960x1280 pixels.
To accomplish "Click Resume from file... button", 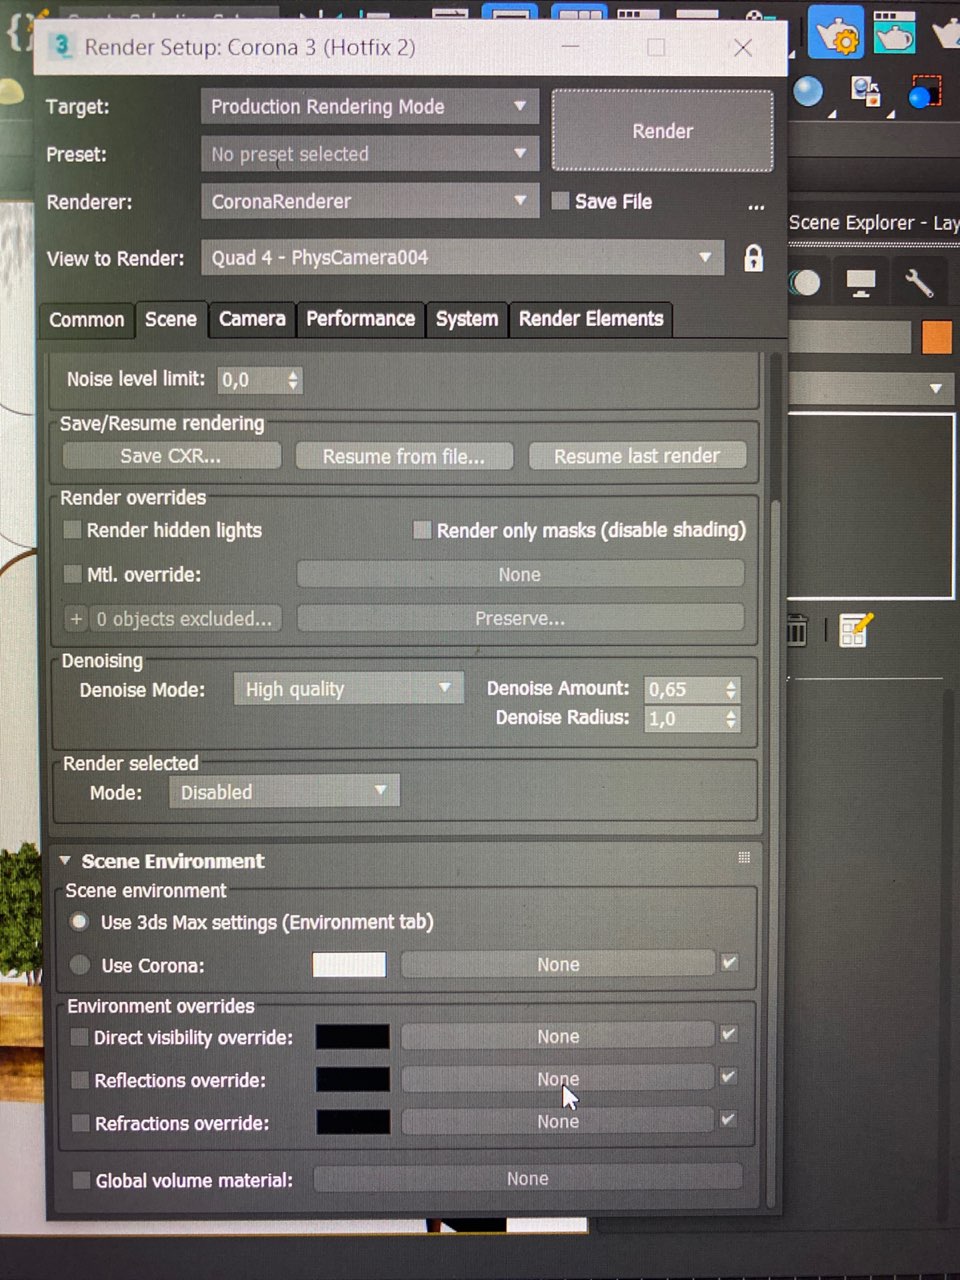I will tap(404, 456).
